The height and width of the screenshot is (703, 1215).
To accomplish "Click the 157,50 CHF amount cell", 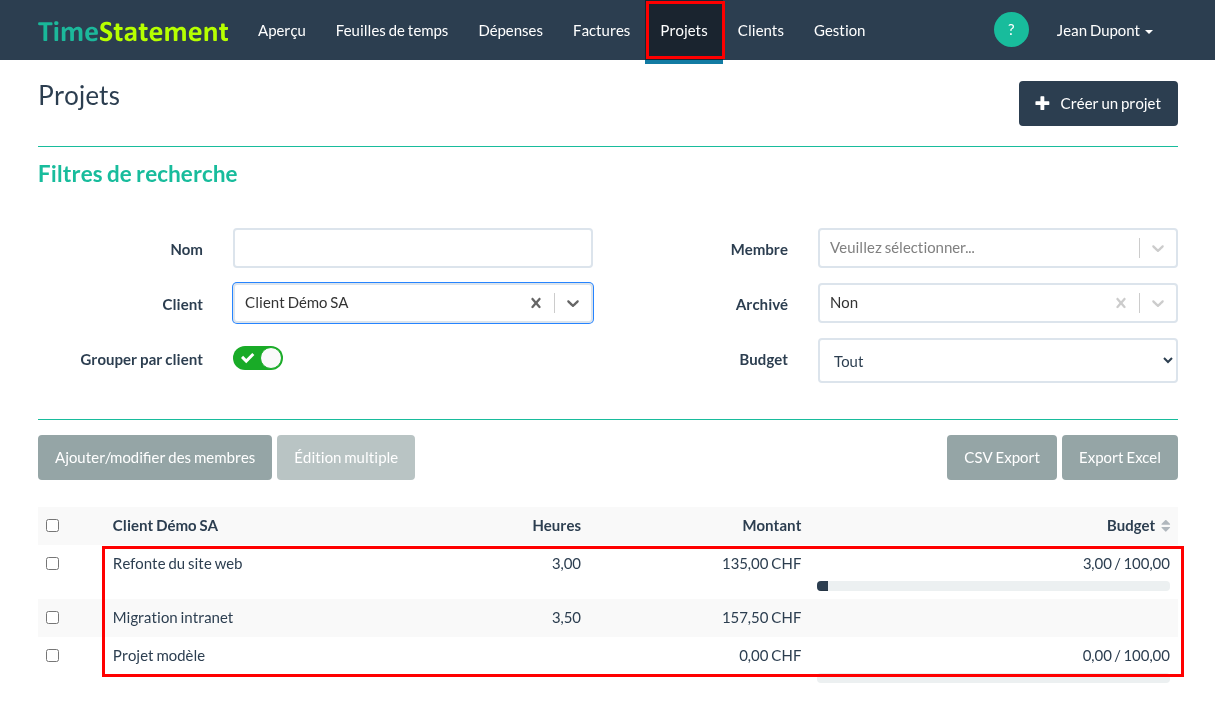I will pyautogui.click(x=761, y=617).
